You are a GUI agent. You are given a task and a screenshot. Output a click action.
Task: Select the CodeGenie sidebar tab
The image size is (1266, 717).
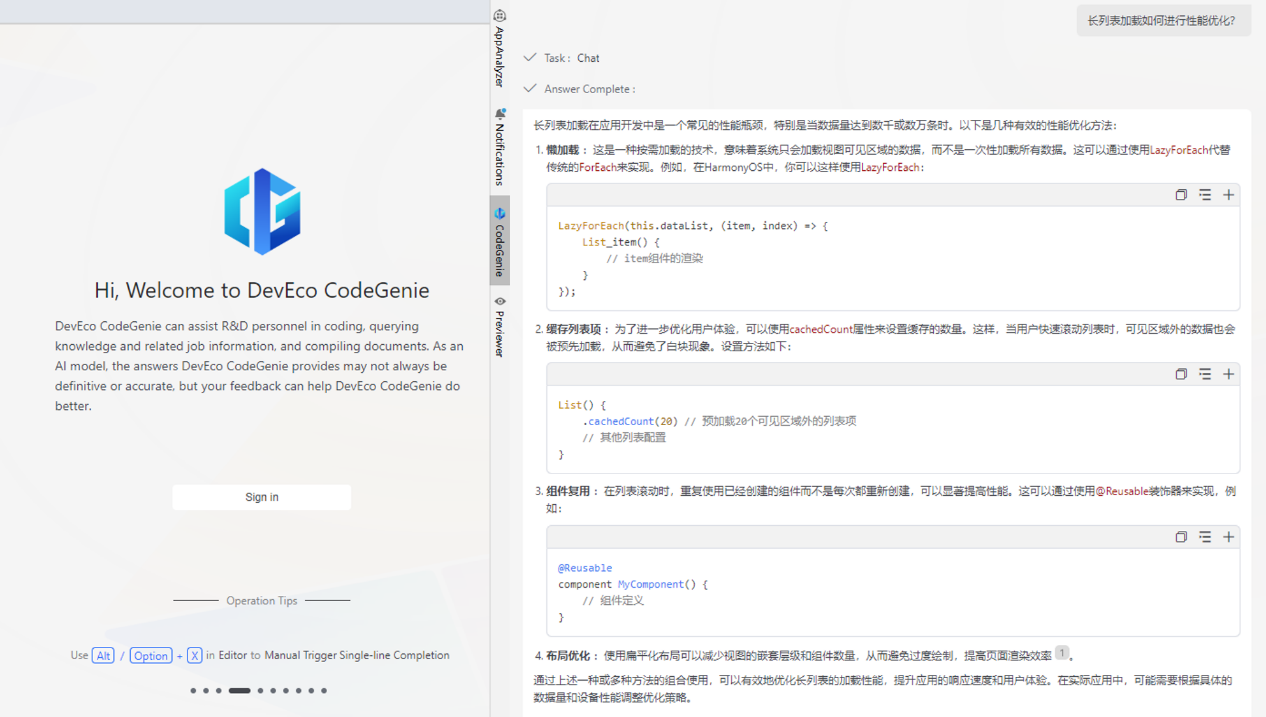[x=500, y=241]
